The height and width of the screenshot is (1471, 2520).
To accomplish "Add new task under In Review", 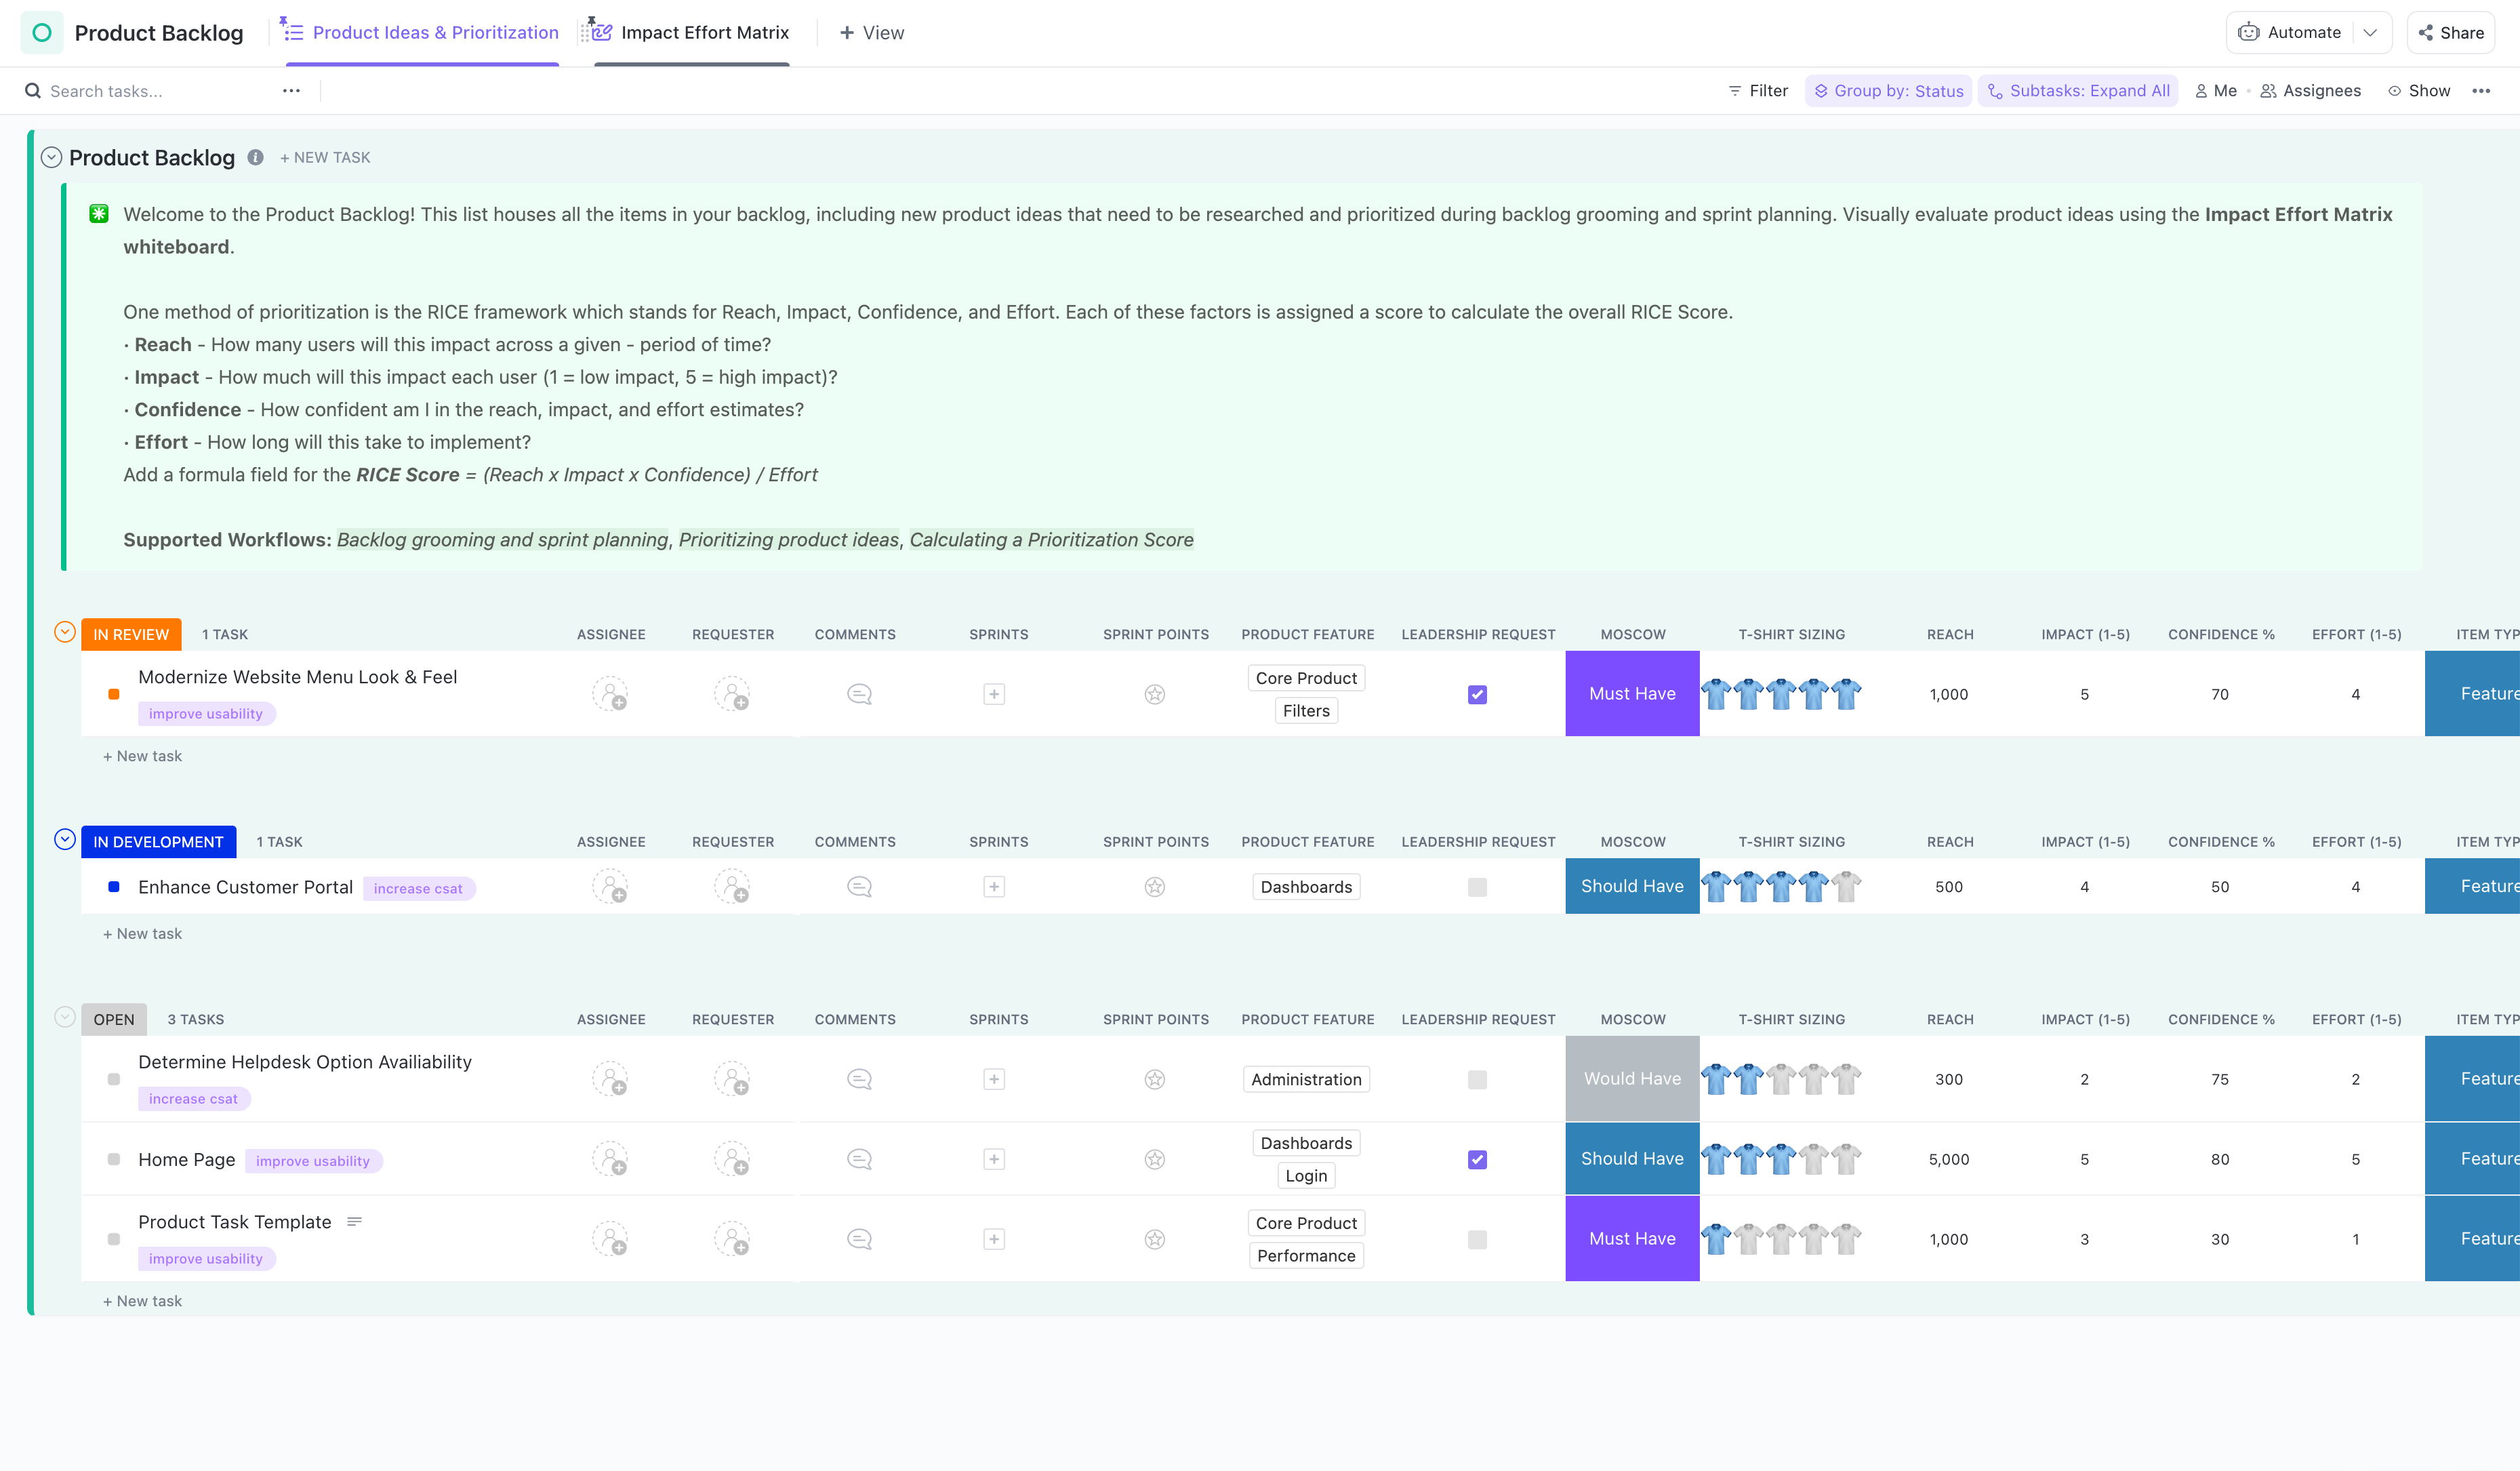I will pyautogui.click(x=143, y=756).
